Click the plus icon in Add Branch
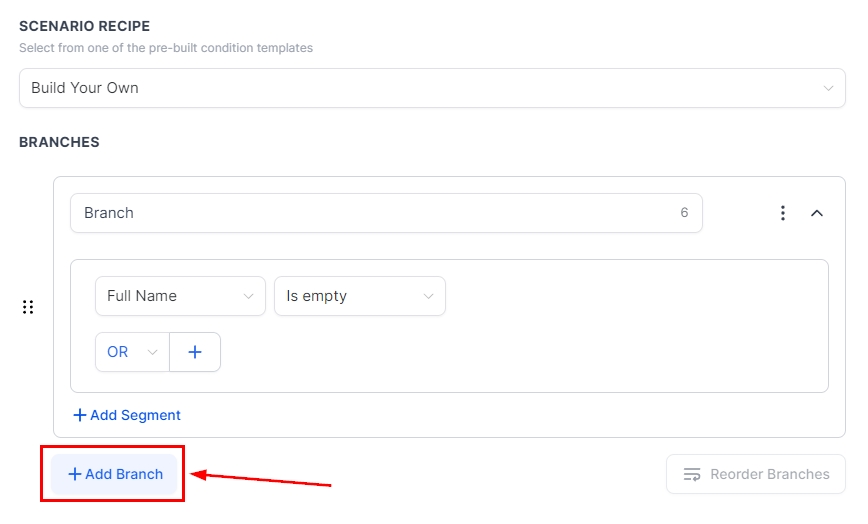 [x=75, y=474]
